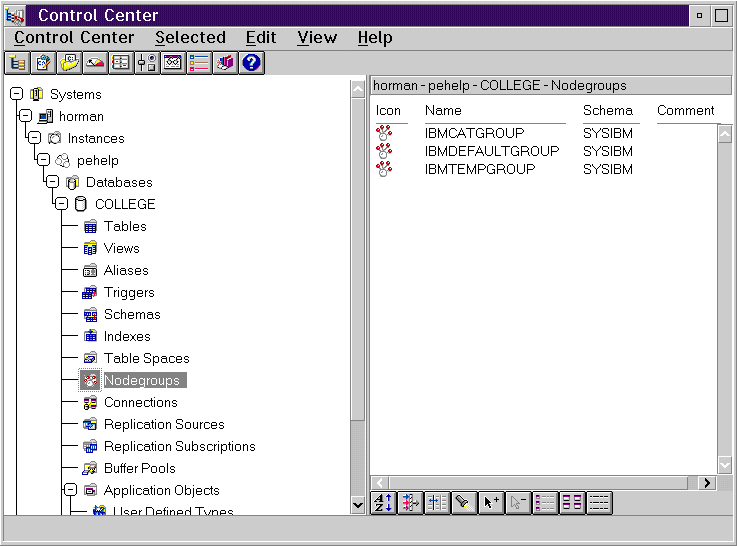Switch to plain text list view icon
The height and width of the screenshot is (546, 737).
click(x=599, y=503)
